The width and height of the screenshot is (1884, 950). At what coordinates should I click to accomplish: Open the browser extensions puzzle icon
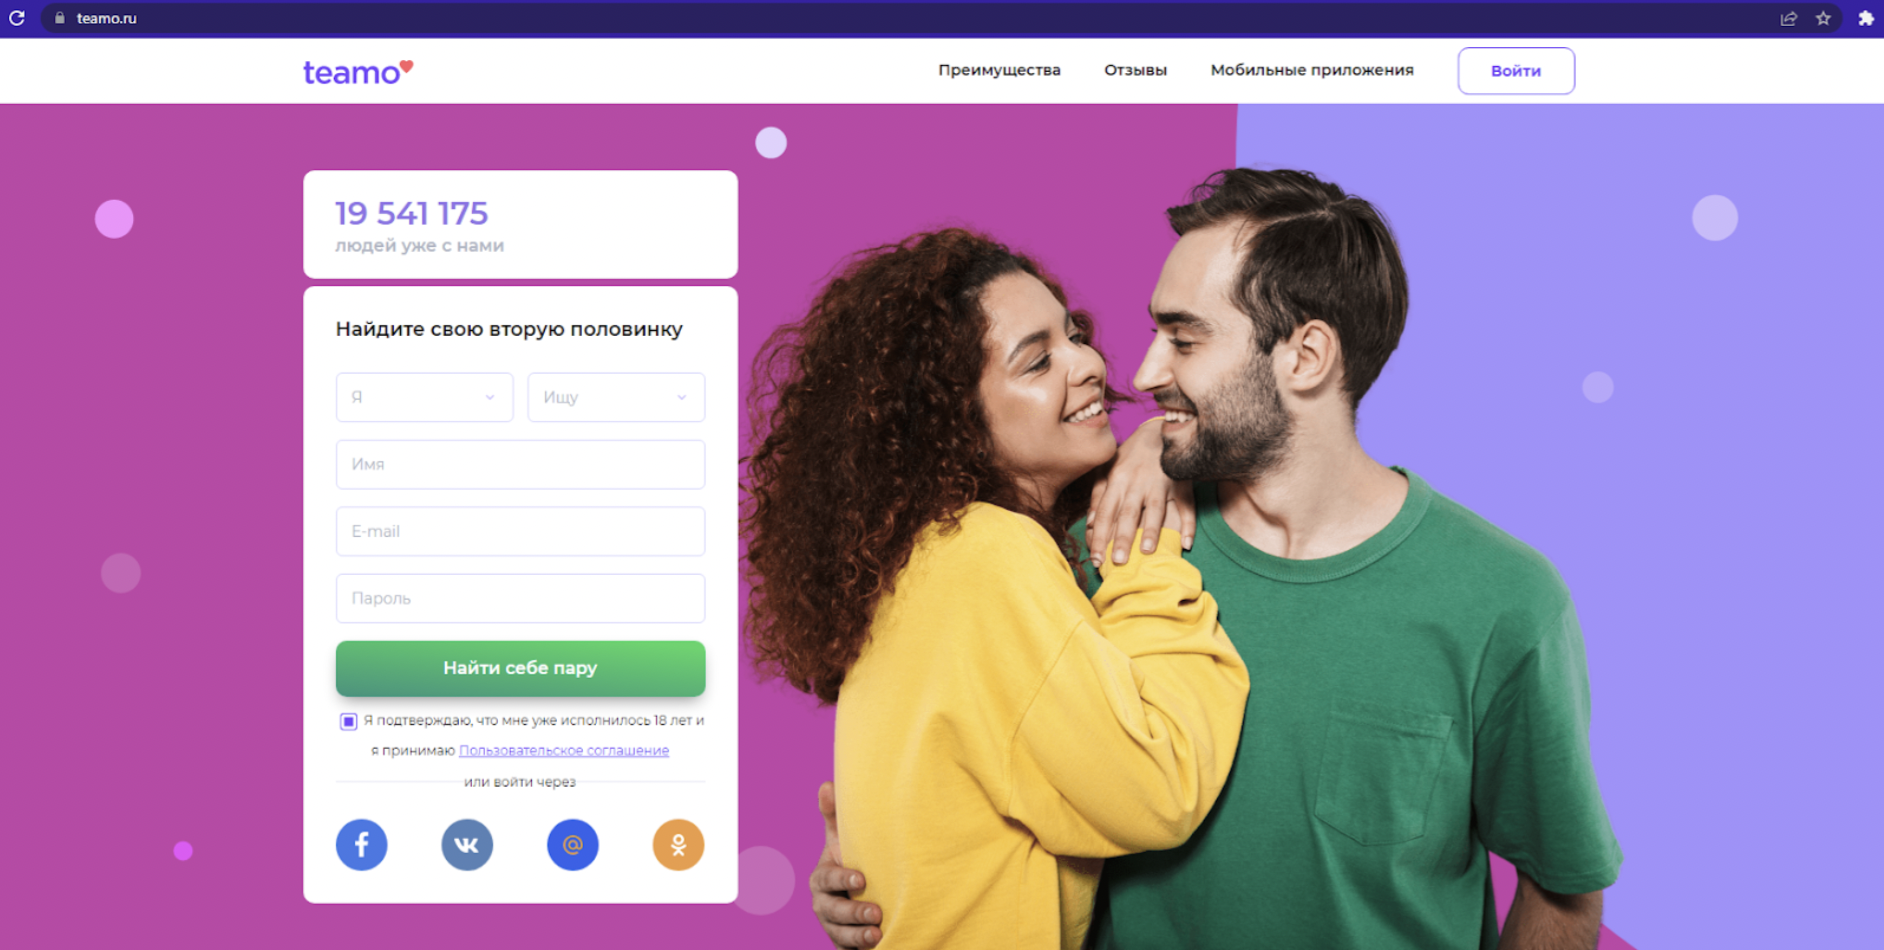1865,18
